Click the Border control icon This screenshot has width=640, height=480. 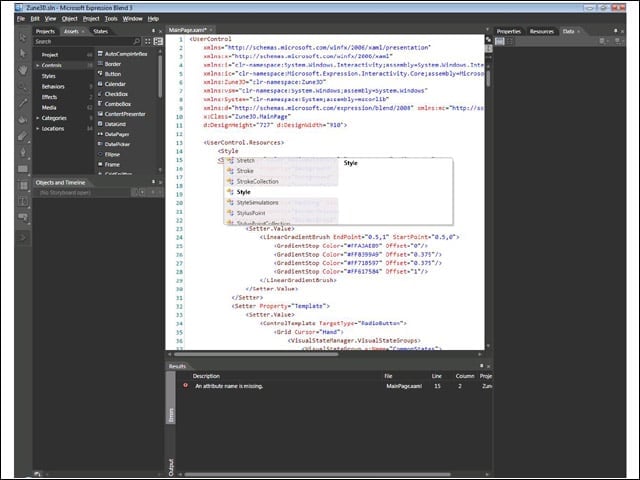[100, 64]
